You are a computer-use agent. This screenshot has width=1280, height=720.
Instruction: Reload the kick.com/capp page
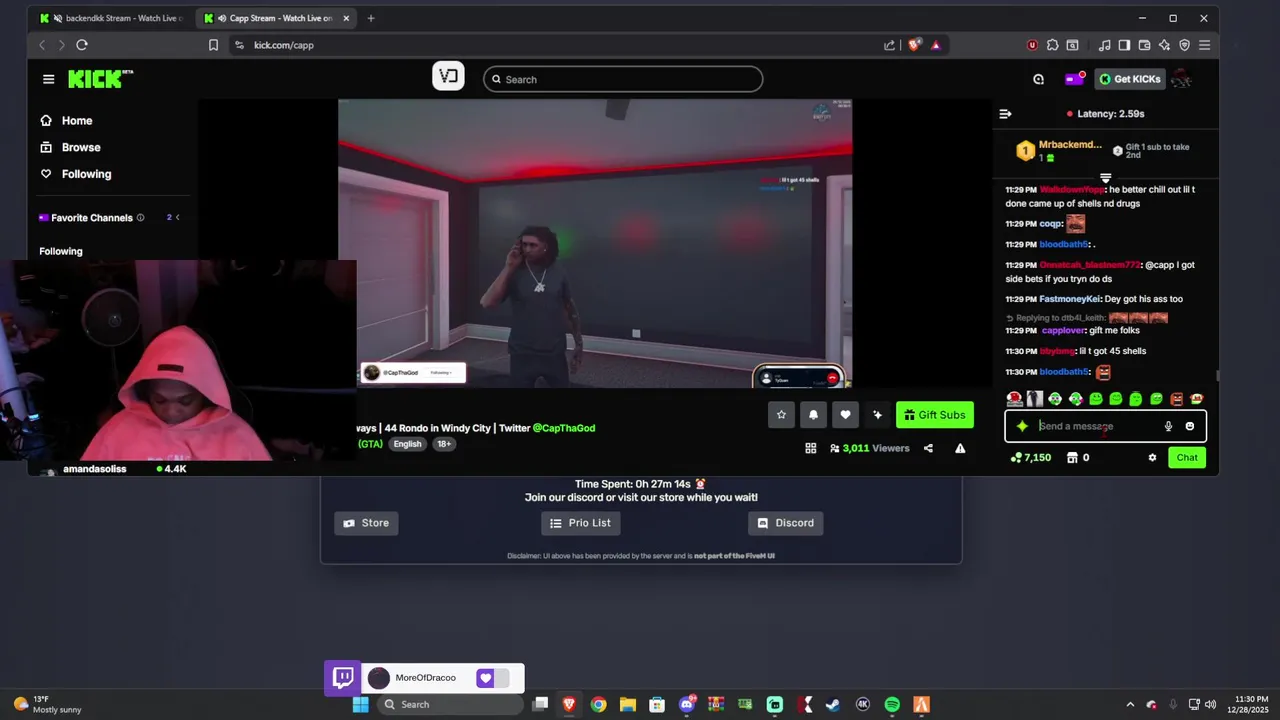(82, 45)
